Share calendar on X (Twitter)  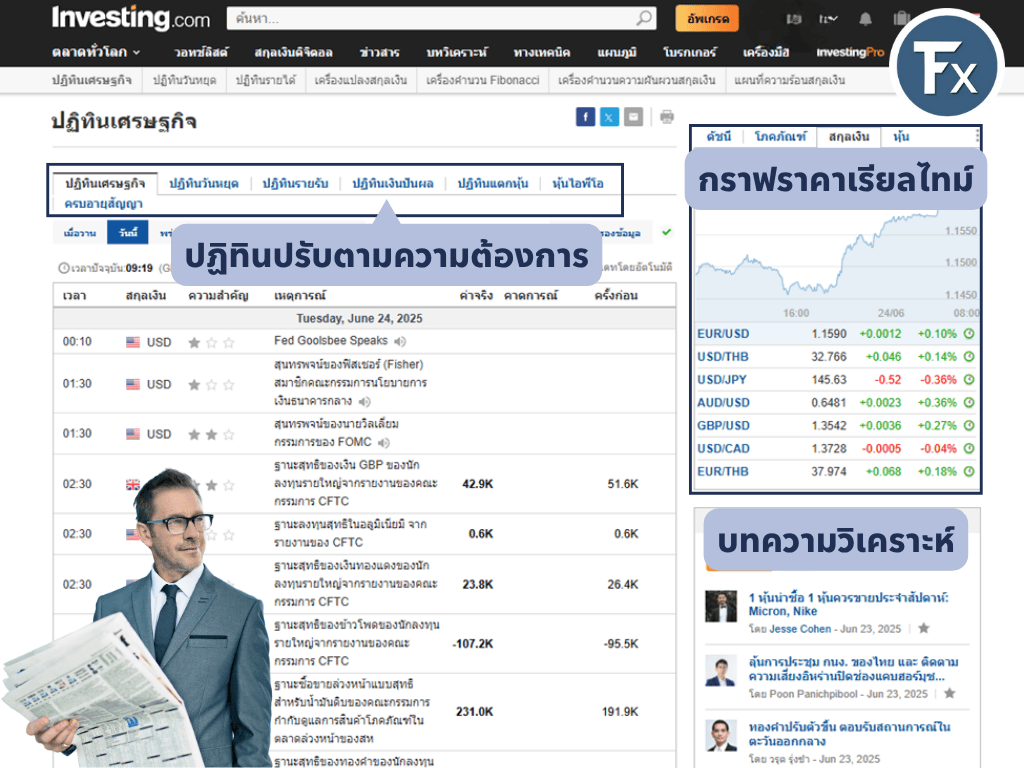click(x=609, y=117)
